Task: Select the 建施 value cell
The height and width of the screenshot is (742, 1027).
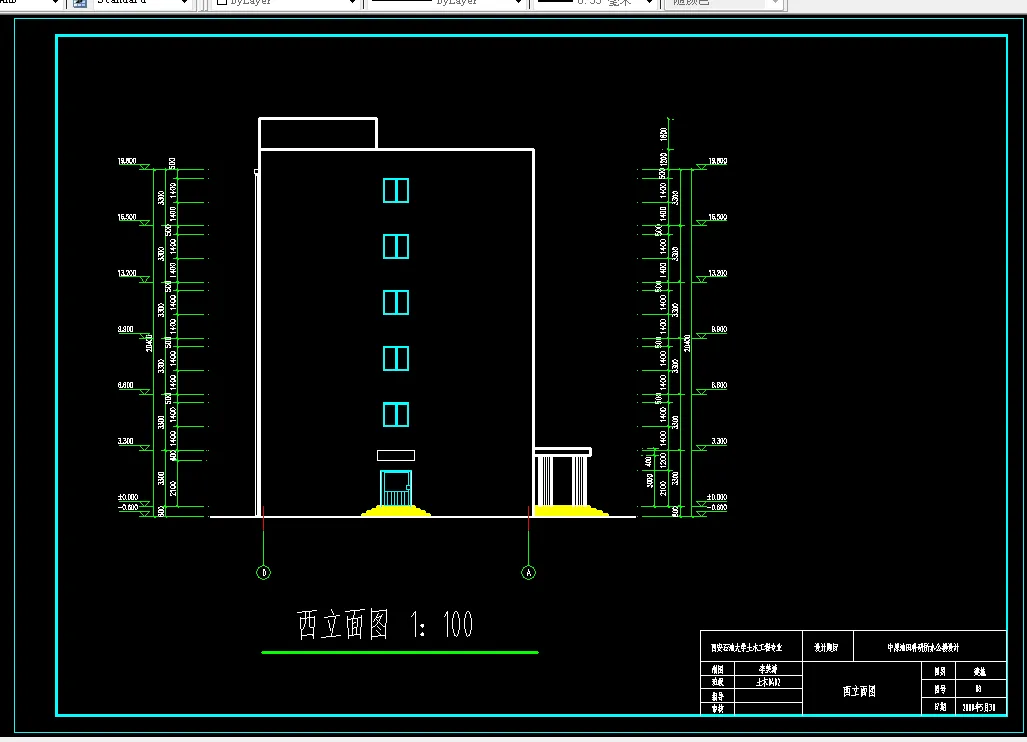Action: (x=980, y=671)
